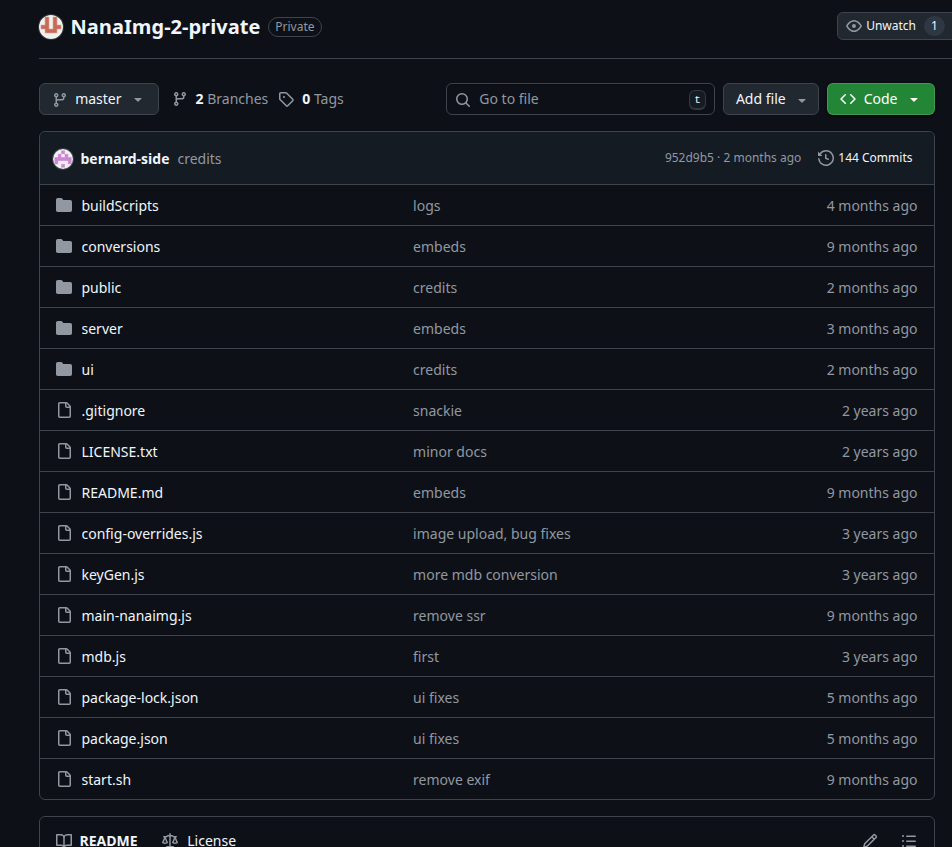Open the 'more mdb conversion' commit message
The image size is (952, 847).
[x=485, y=574]
